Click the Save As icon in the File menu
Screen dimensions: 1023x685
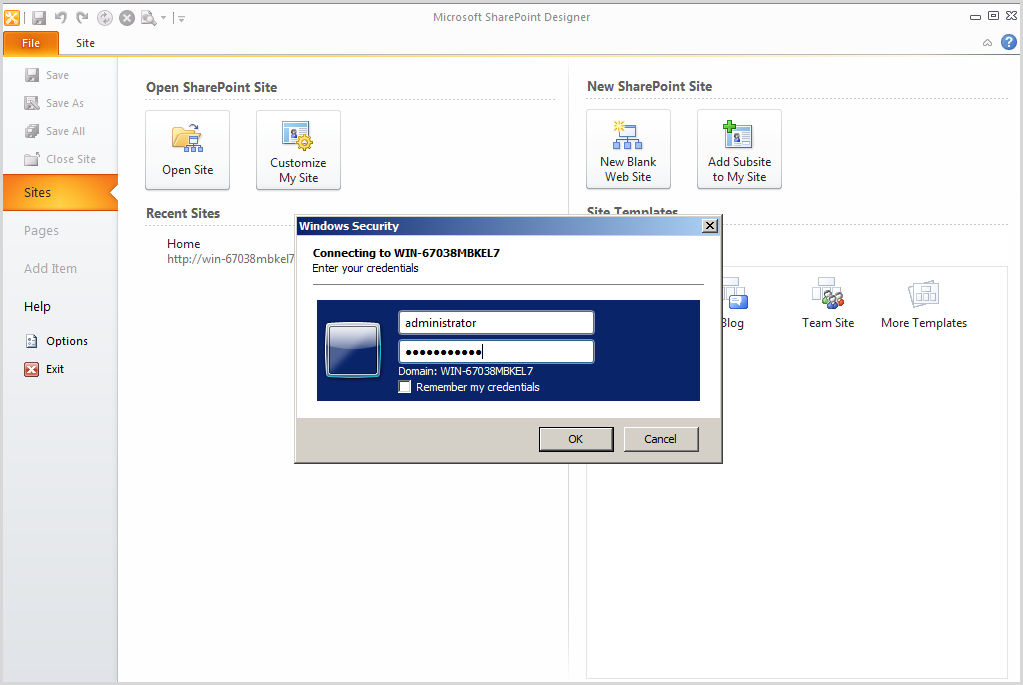pos(32,103)
